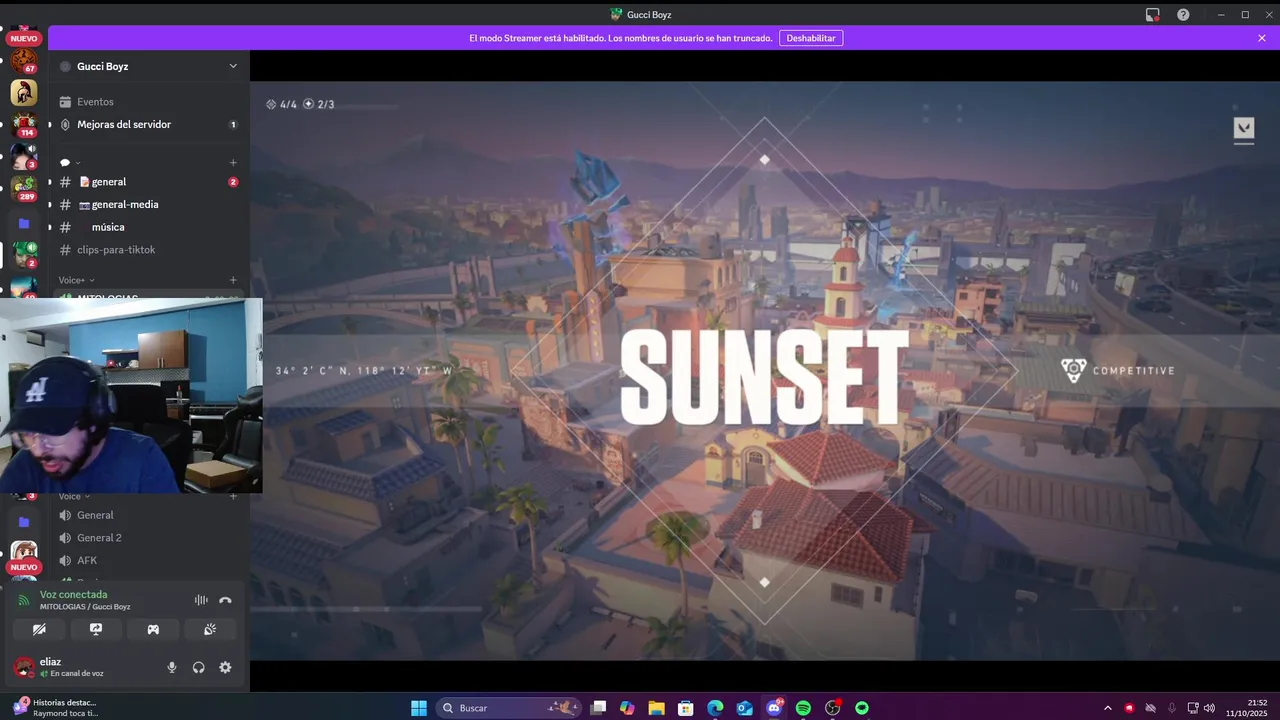This screenshot has height=720, width=1280.
Task: Collapse the Voice category
Action: [74, 496]
